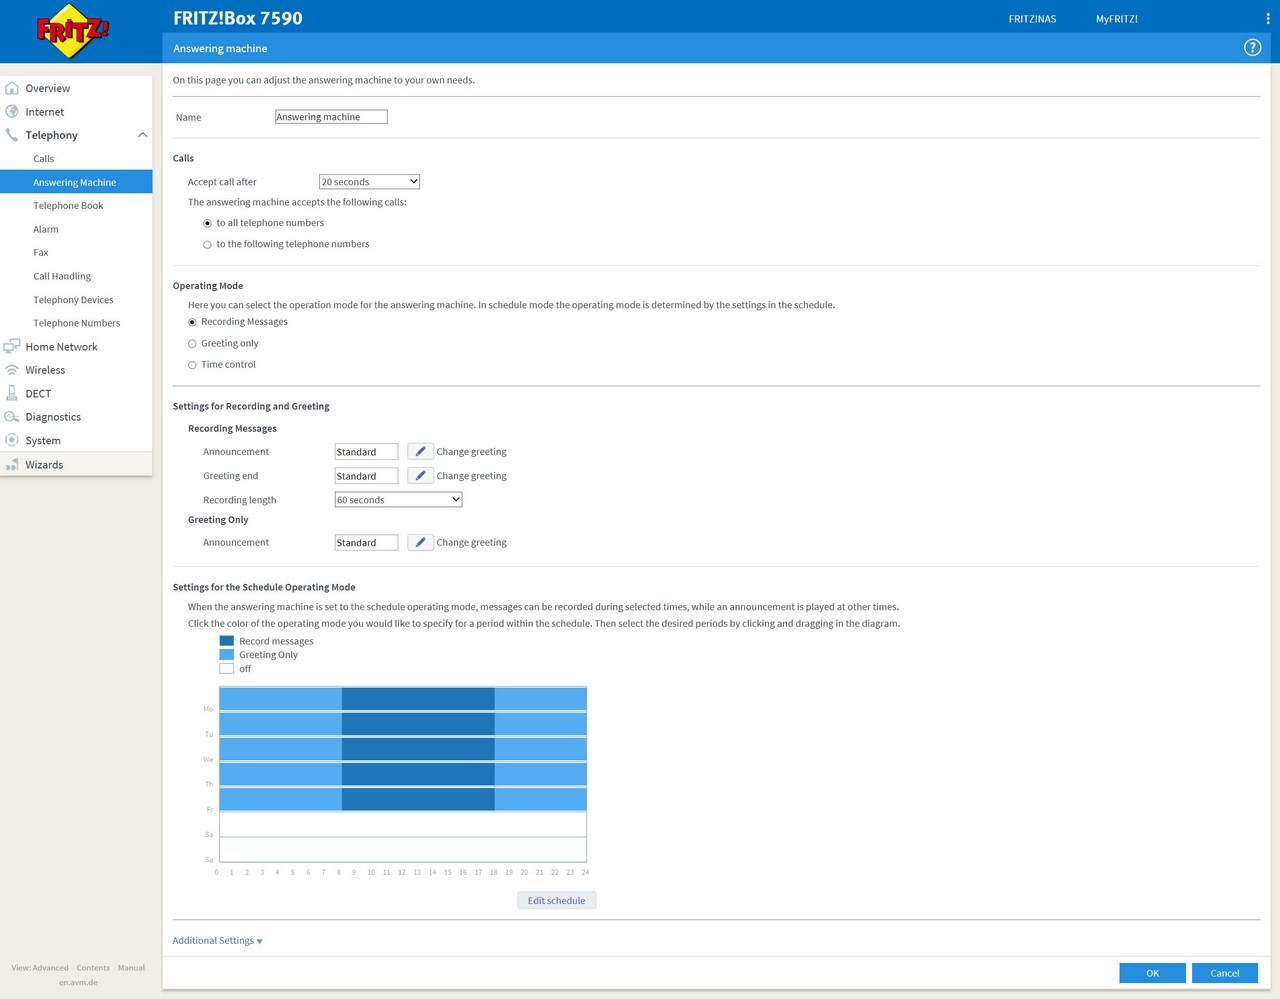Pick the Record messages color swatch
Image resolution: width=1280 pixels, height=999 pixels.
pyautogui.click(x=226, y=641)
